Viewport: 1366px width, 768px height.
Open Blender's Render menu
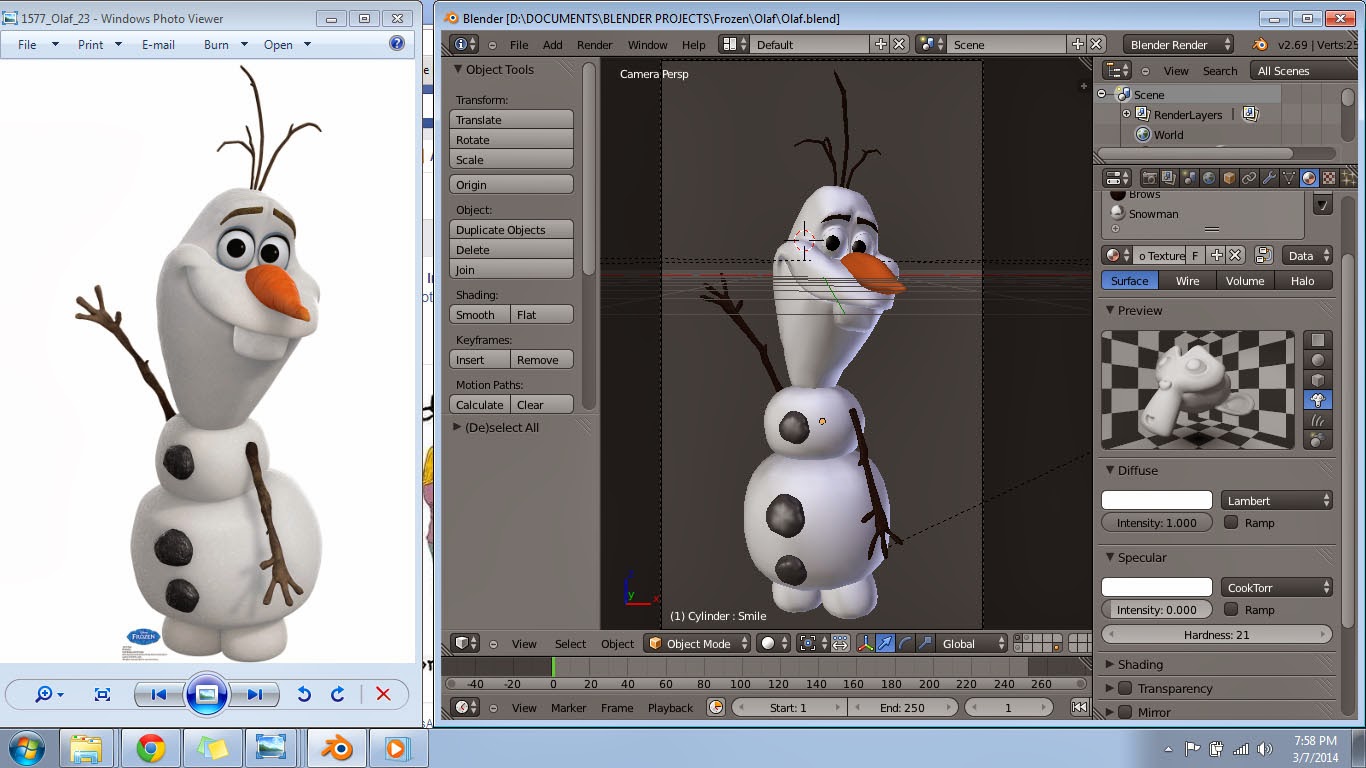click(x=595, y=44)
